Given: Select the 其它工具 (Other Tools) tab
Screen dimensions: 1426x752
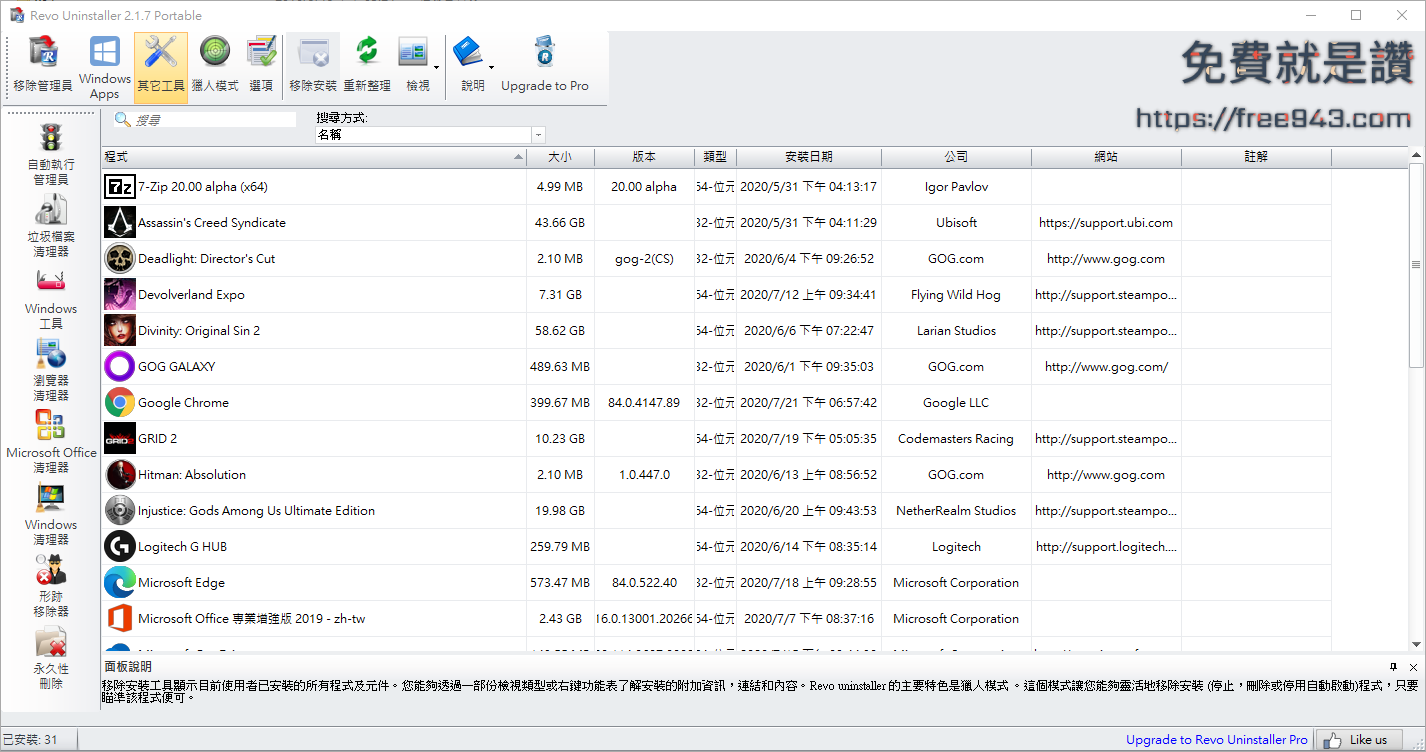Looking at the screenshot, I should click(x=160, y=62).
